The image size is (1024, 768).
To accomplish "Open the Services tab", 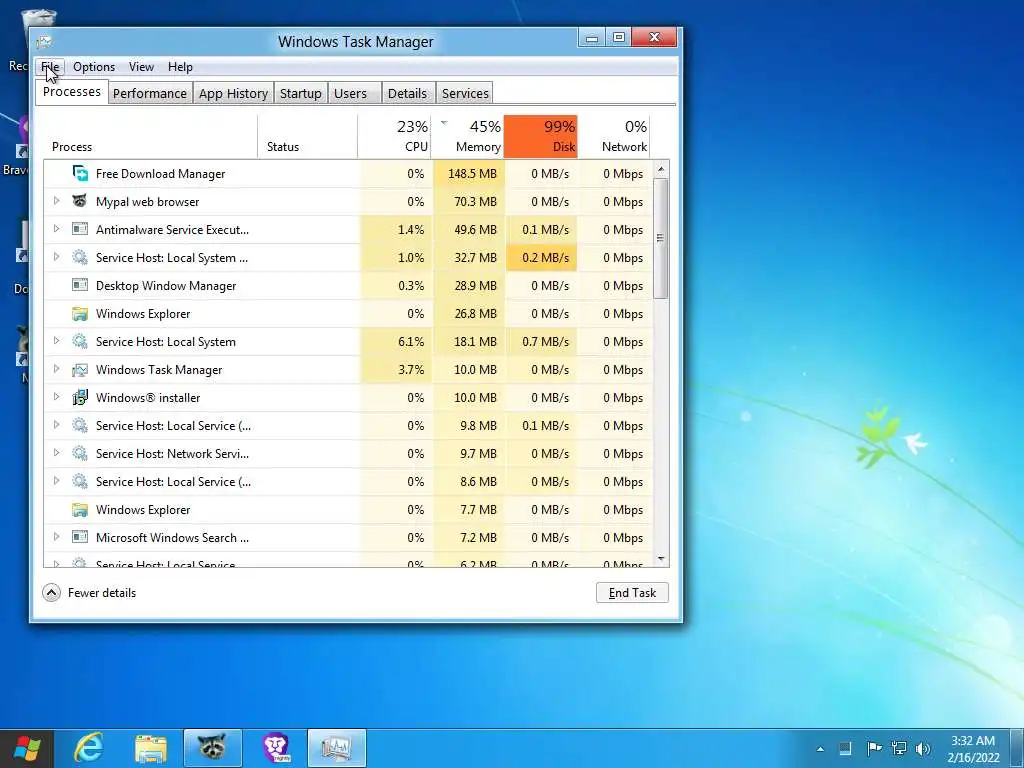I will point(465,93).
